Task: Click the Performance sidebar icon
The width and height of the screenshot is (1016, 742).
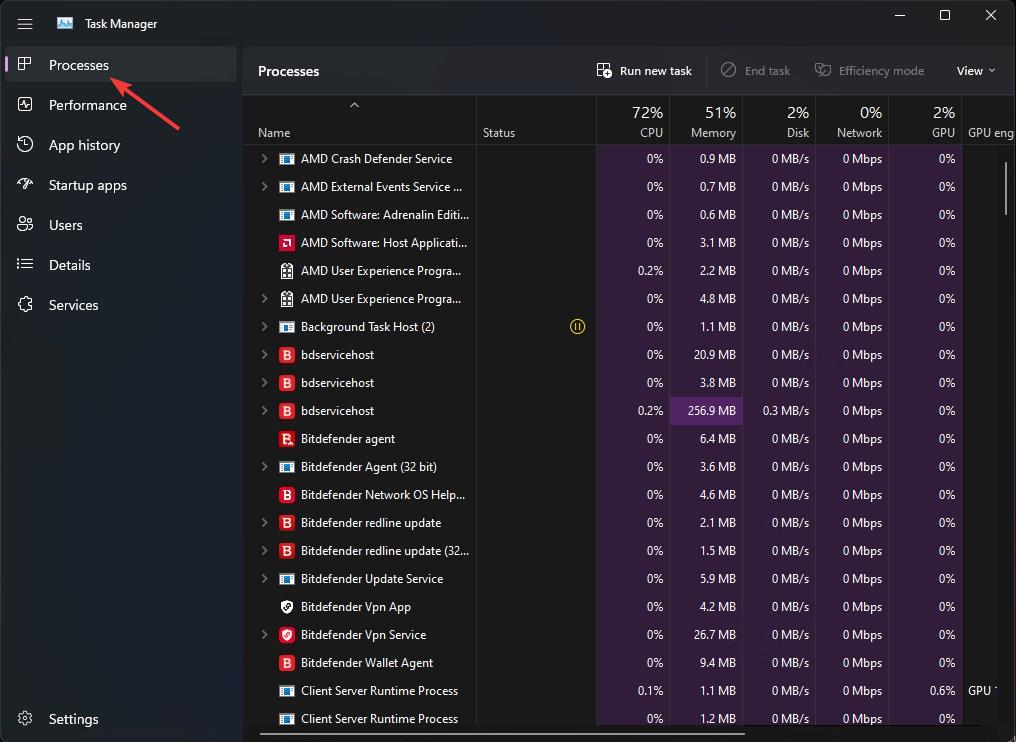Action: [x=25, y=104]
